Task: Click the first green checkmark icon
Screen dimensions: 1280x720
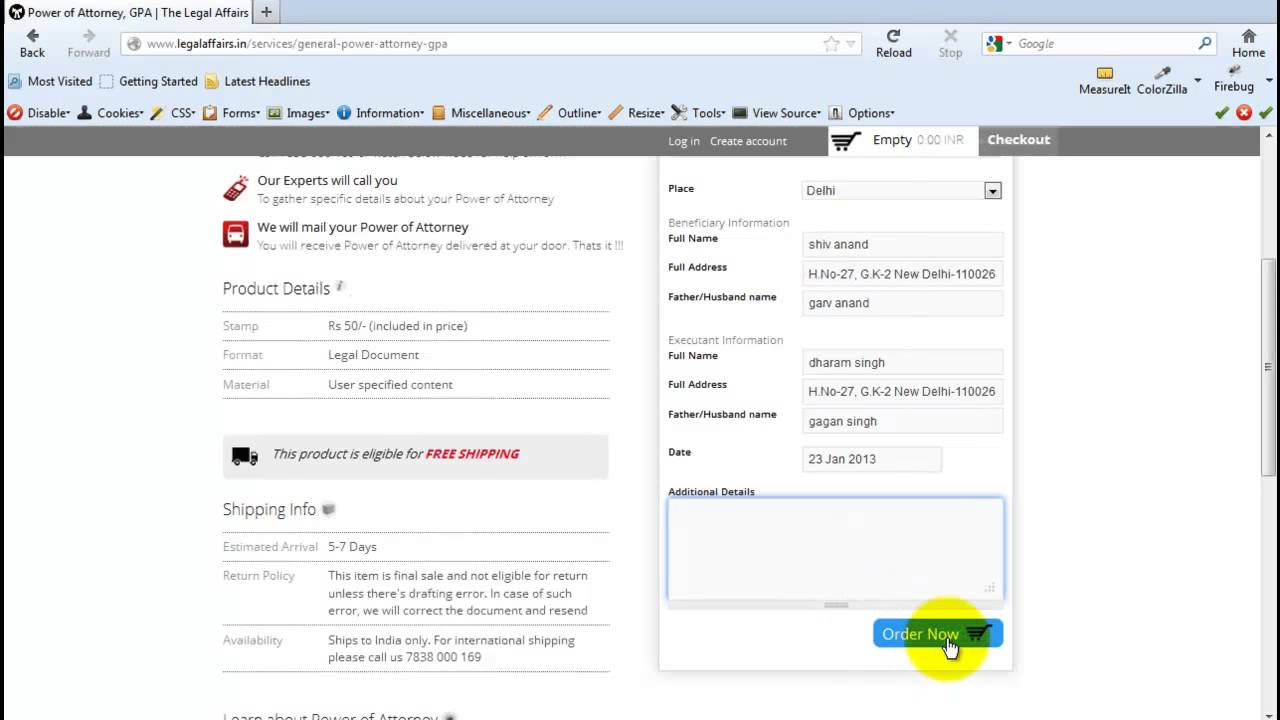Action: [x=1222, y=113]
